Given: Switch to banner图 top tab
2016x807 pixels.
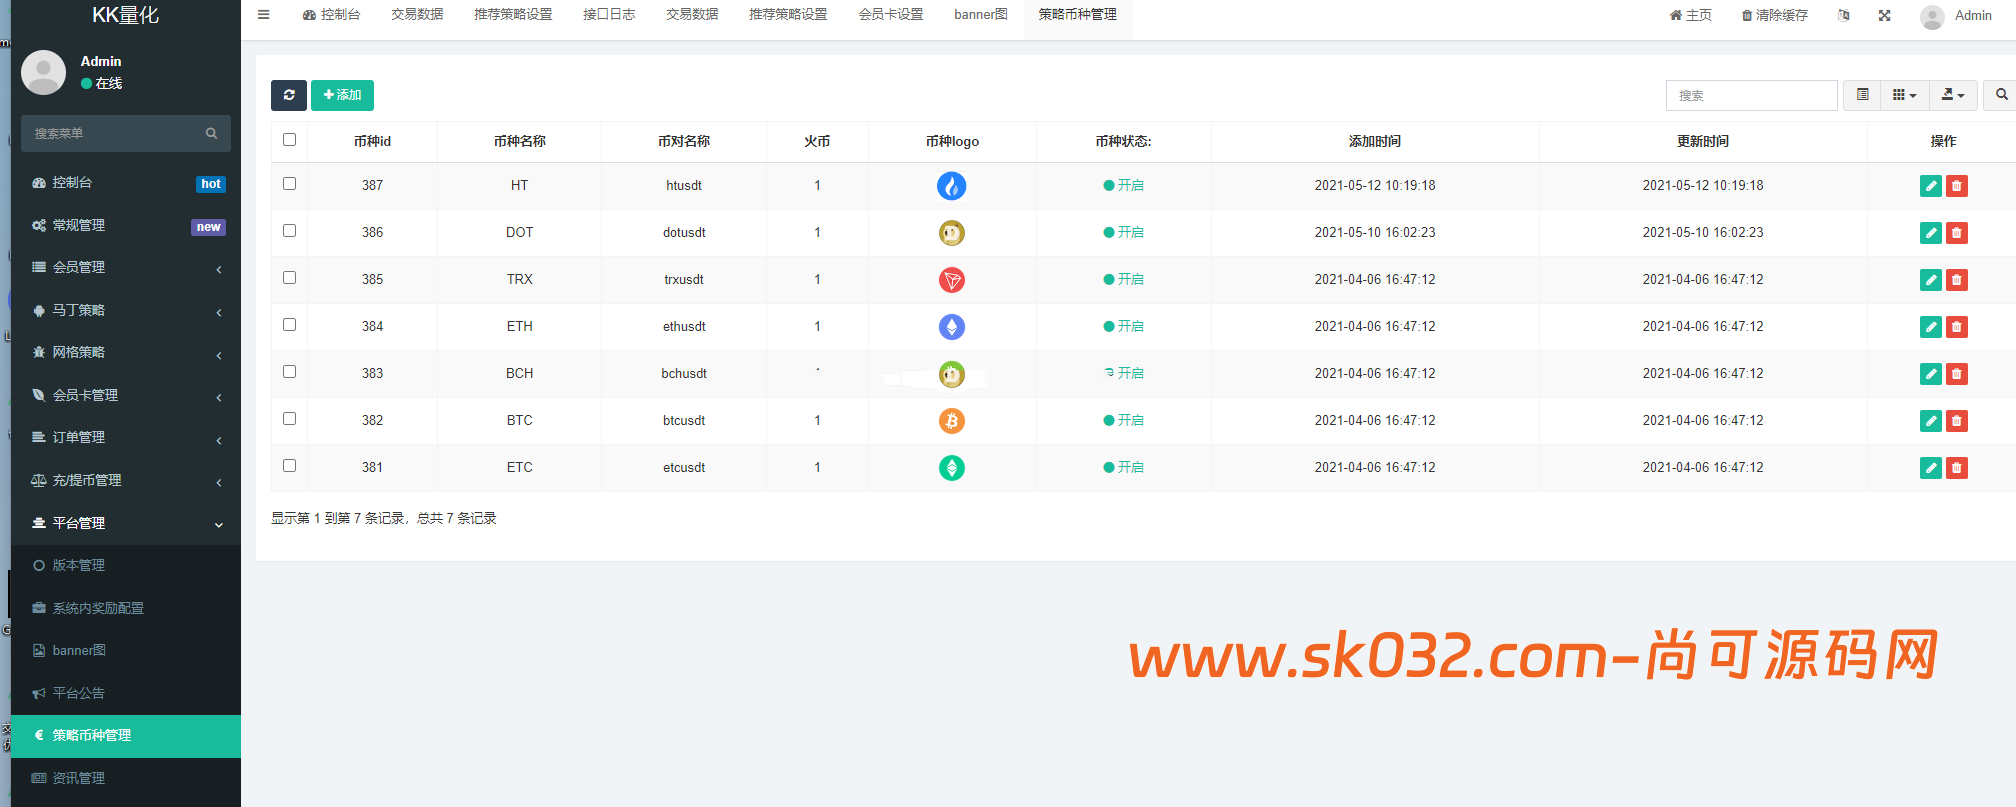Looking at the screenshot, I should click(x=981, y=15).
